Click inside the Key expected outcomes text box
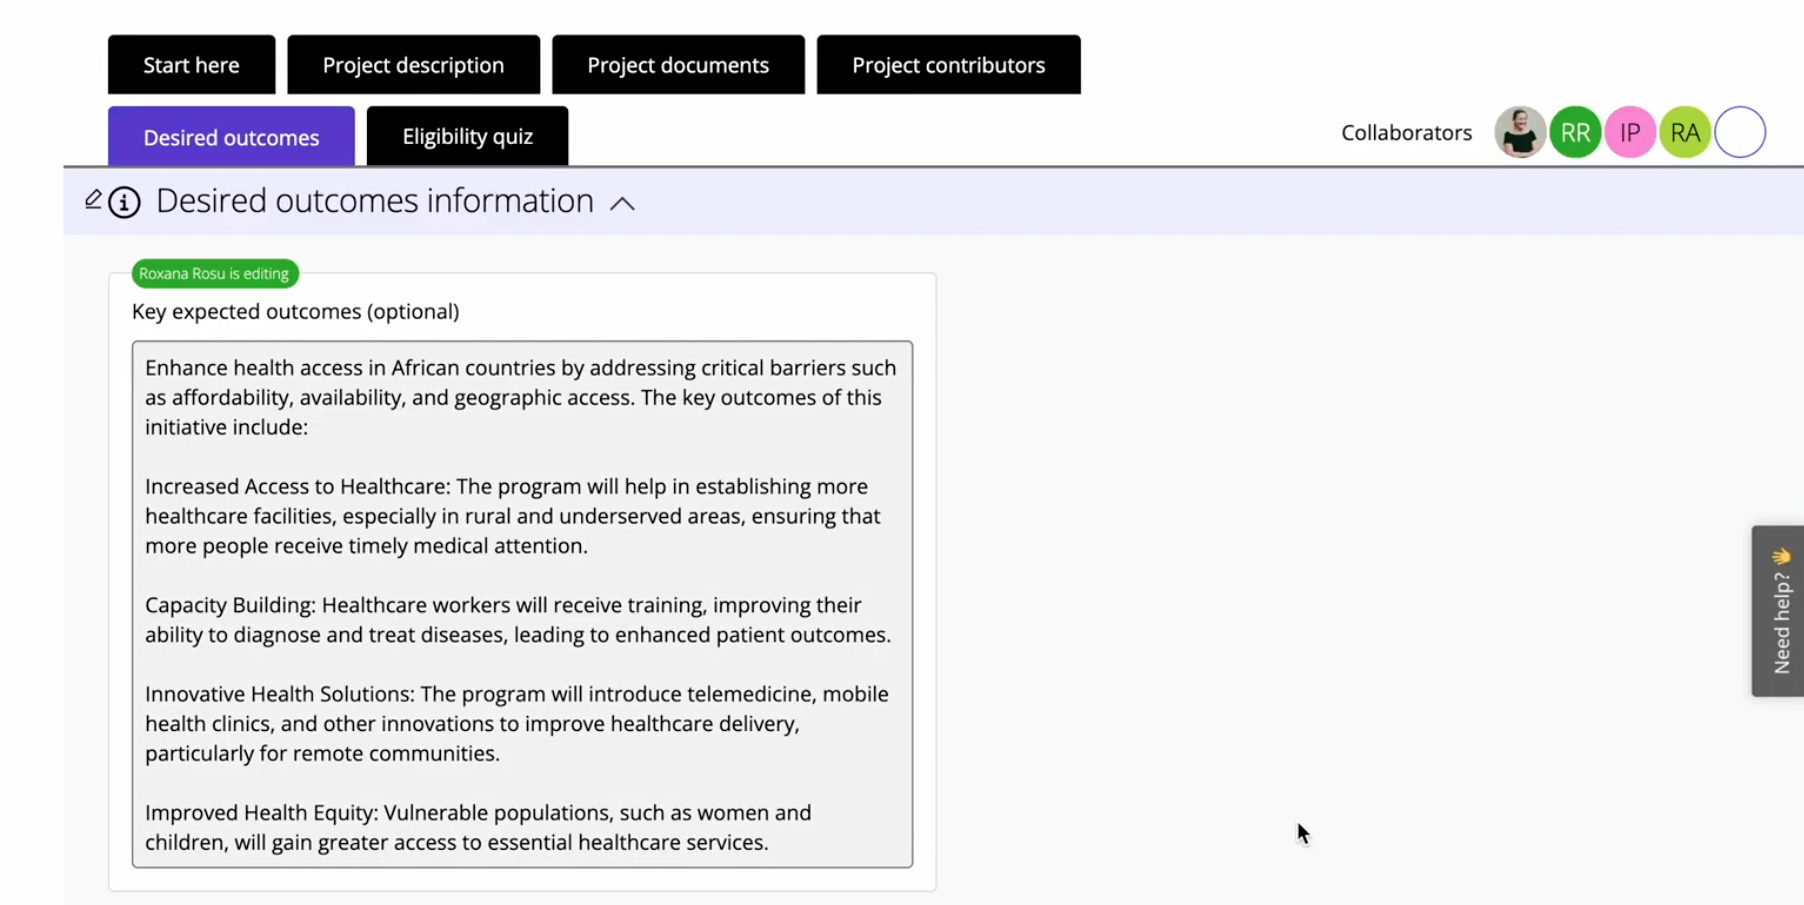 tap(522, 604)
